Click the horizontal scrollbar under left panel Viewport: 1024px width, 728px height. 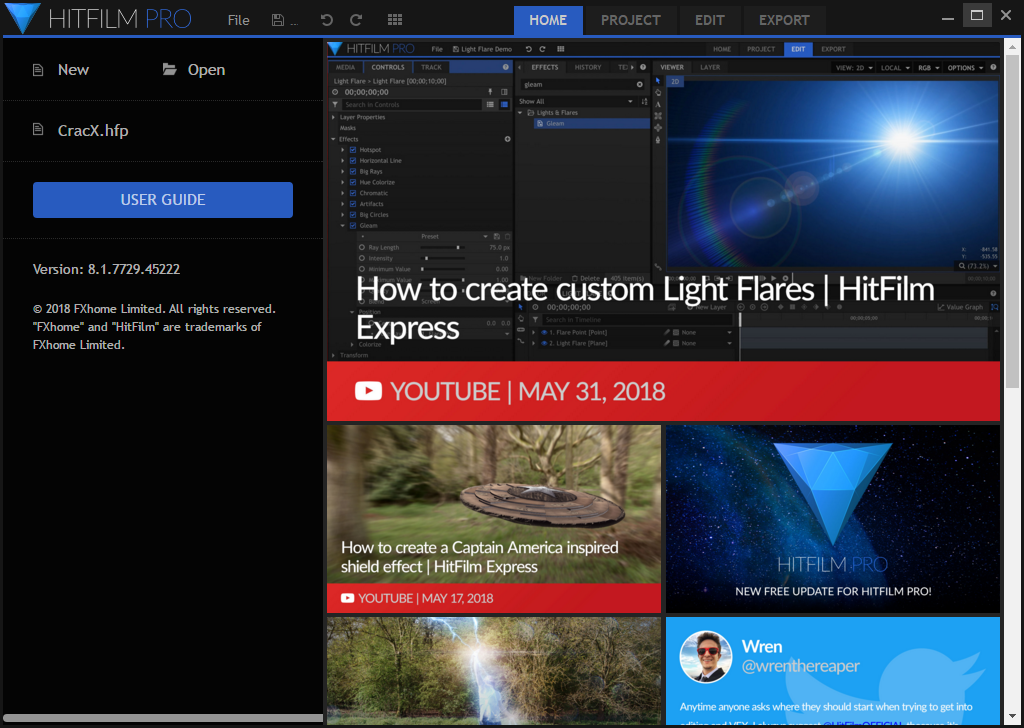(x=163, y=718)
